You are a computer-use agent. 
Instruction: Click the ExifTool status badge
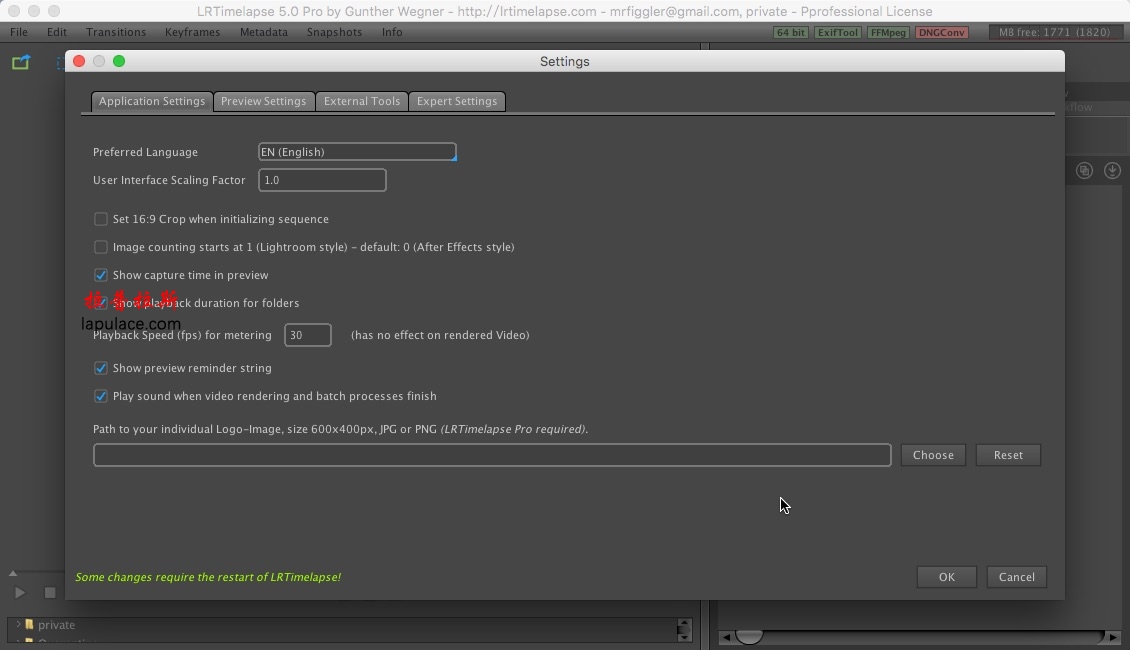837,32
